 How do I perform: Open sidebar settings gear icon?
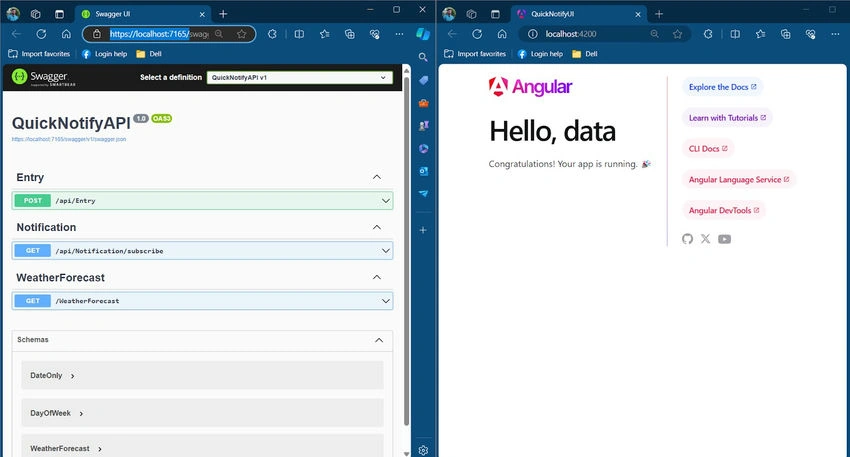(x=423, y=450)
